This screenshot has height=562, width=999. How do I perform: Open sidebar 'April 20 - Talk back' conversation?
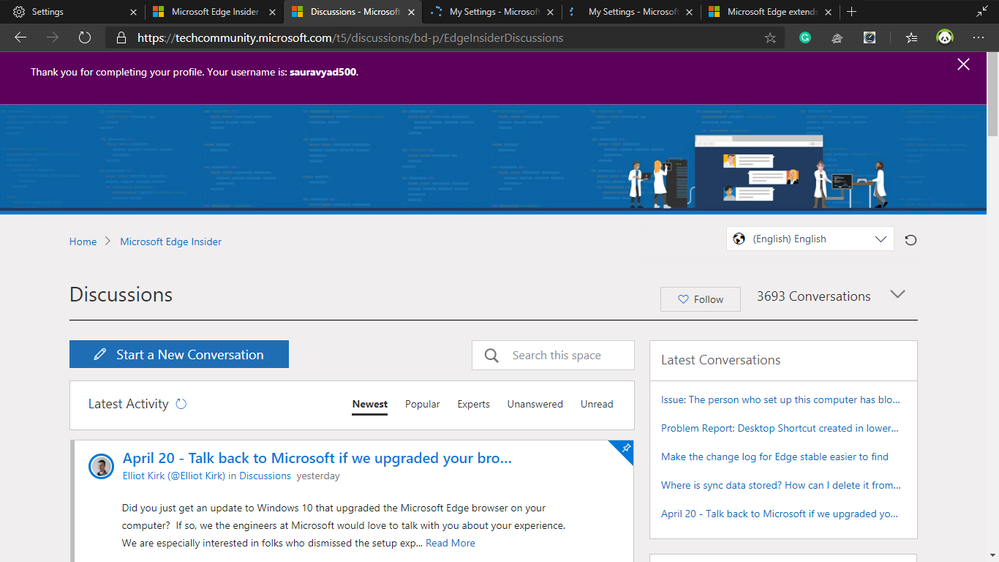779,514
